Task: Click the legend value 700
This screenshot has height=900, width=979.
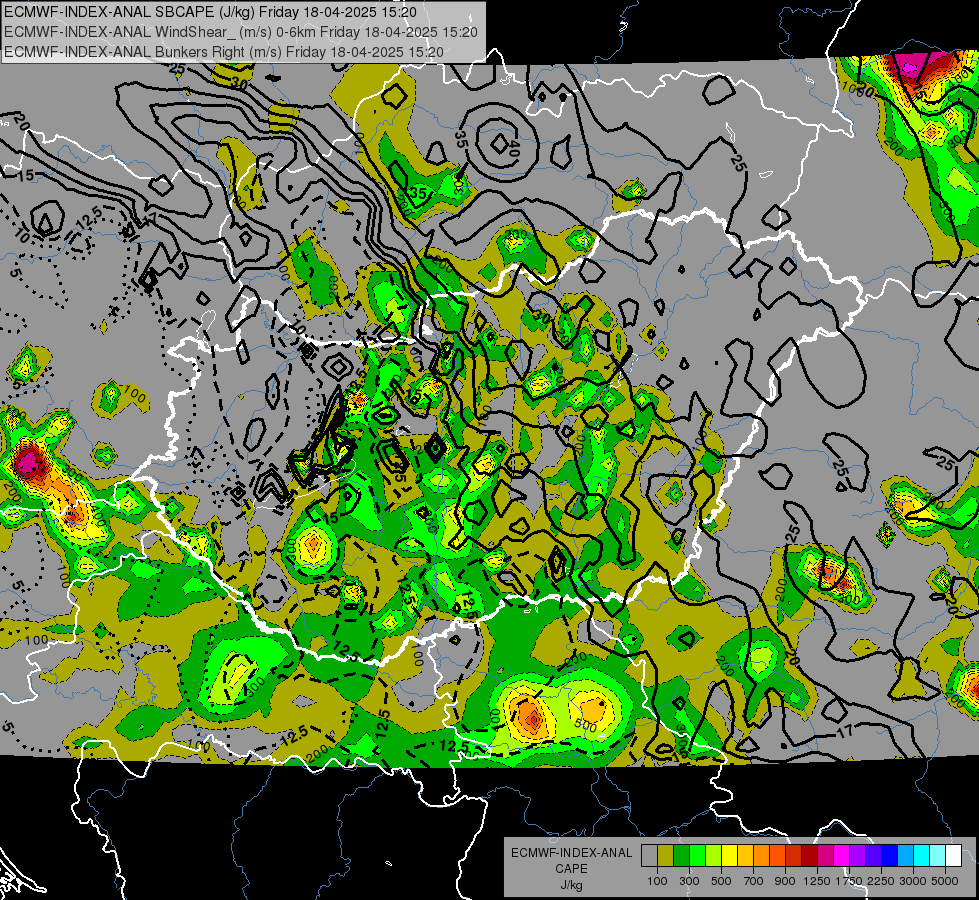Action: pos(754,881)
